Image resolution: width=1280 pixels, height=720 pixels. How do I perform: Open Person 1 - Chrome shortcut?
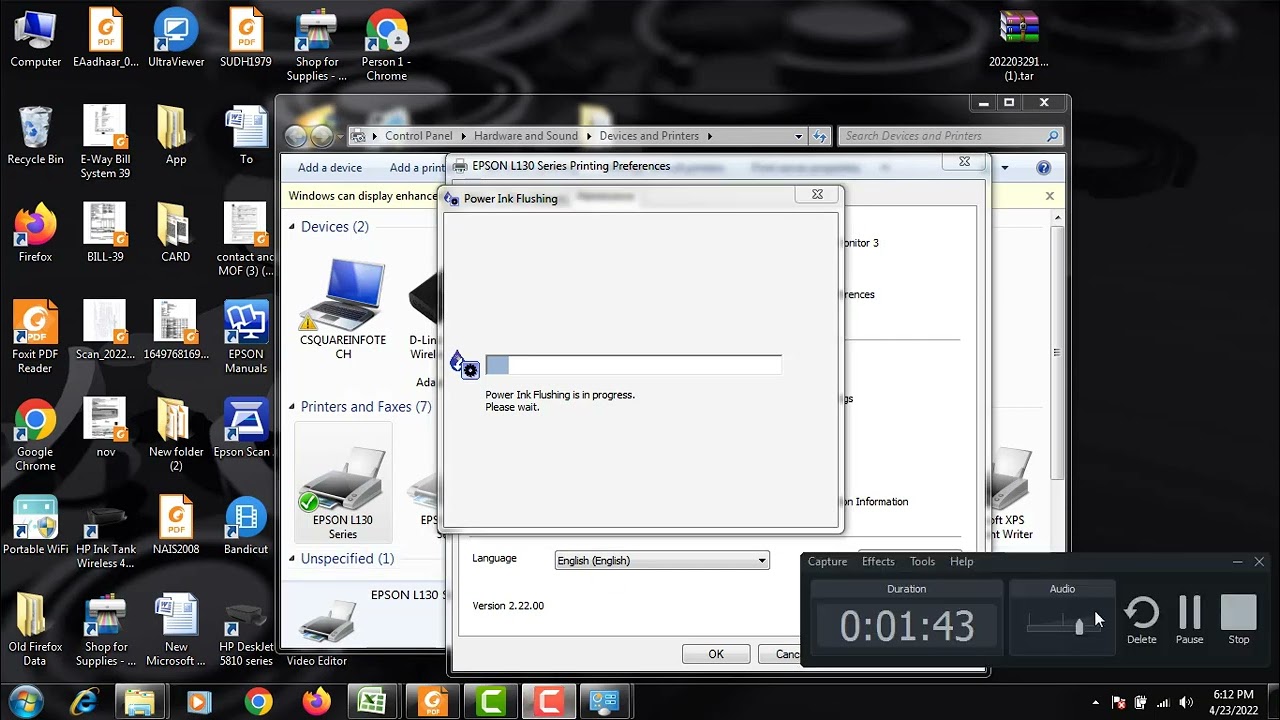click(386, 45)
